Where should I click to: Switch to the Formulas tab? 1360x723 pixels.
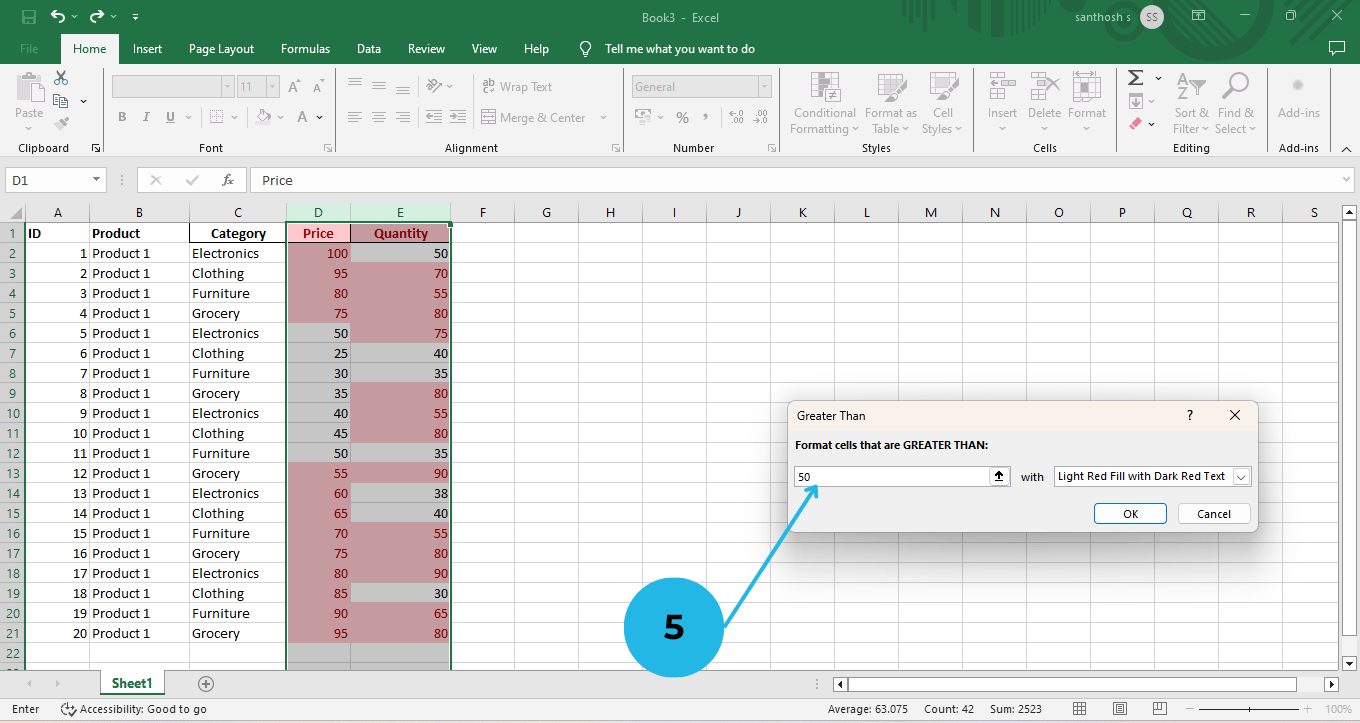tap(305, 49)
